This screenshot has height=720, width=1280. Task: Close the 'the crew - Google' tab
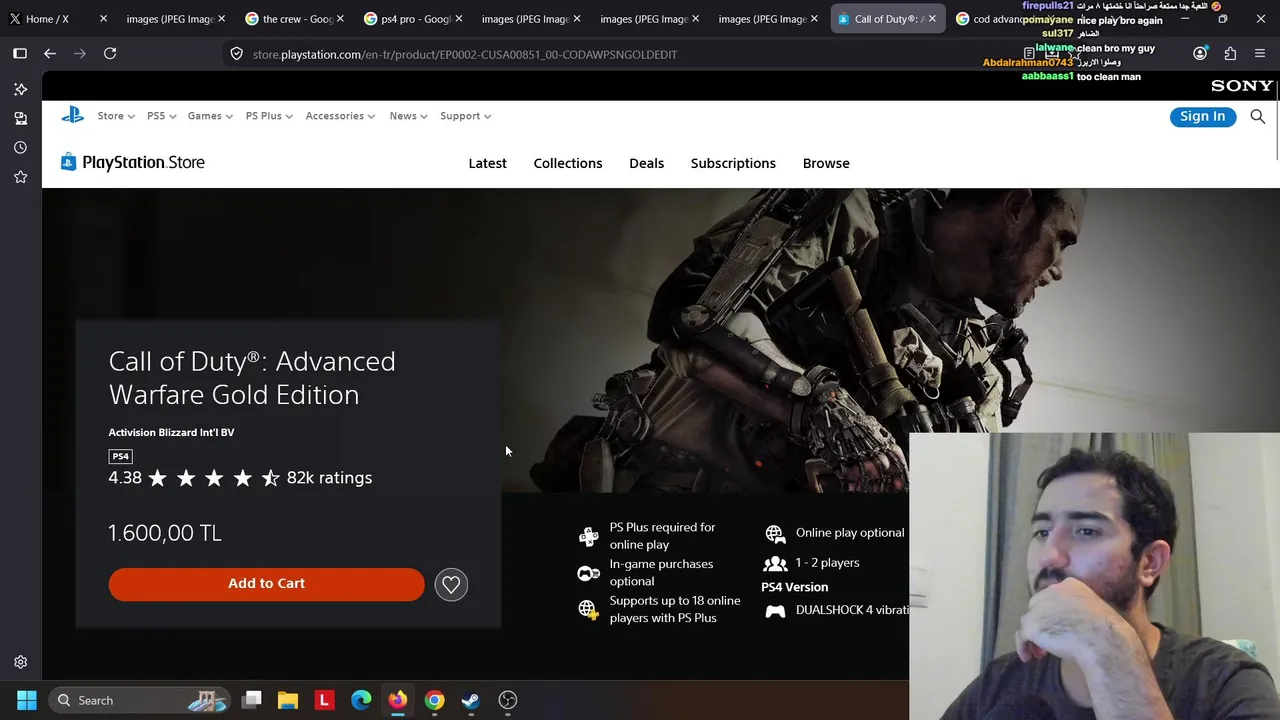coord(340,19)
